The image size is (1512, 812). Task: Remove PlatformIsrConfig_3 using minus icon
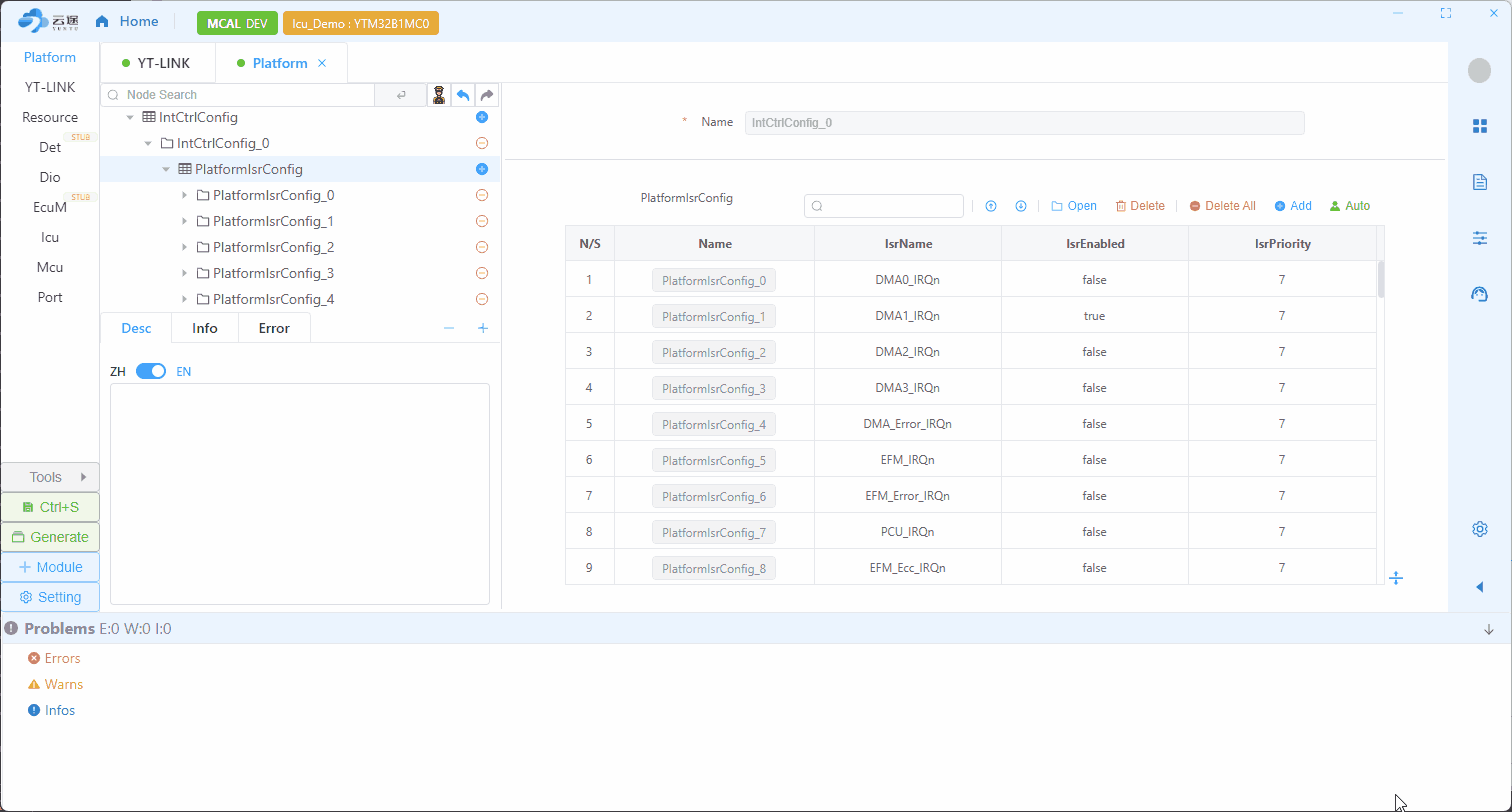(x=481, y=273)
